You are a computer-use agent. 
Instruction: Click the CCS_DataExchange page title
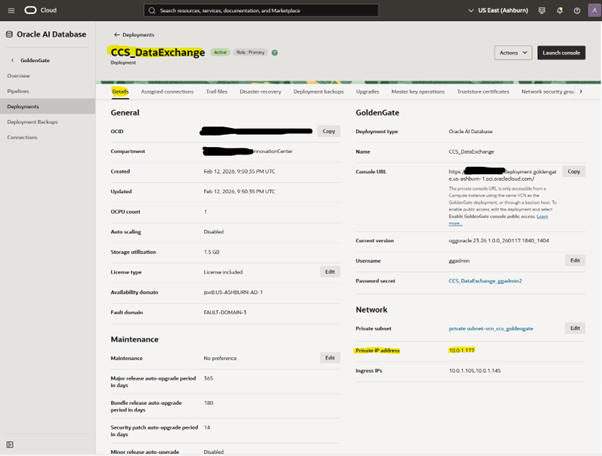(157, 52)
